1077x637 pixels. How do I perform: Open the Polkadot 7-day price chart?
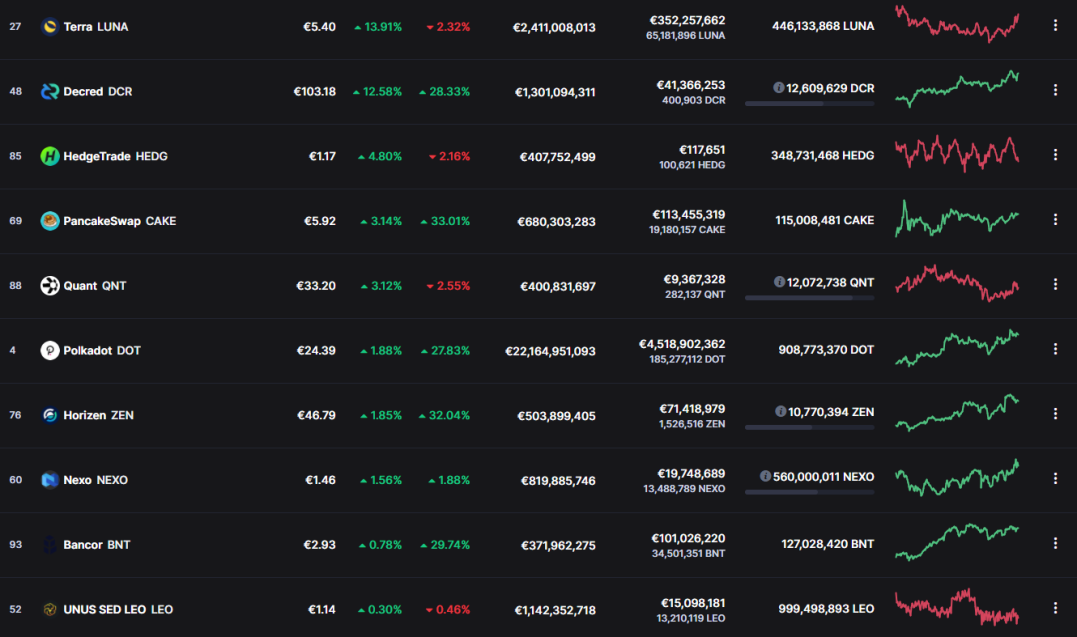957,348
